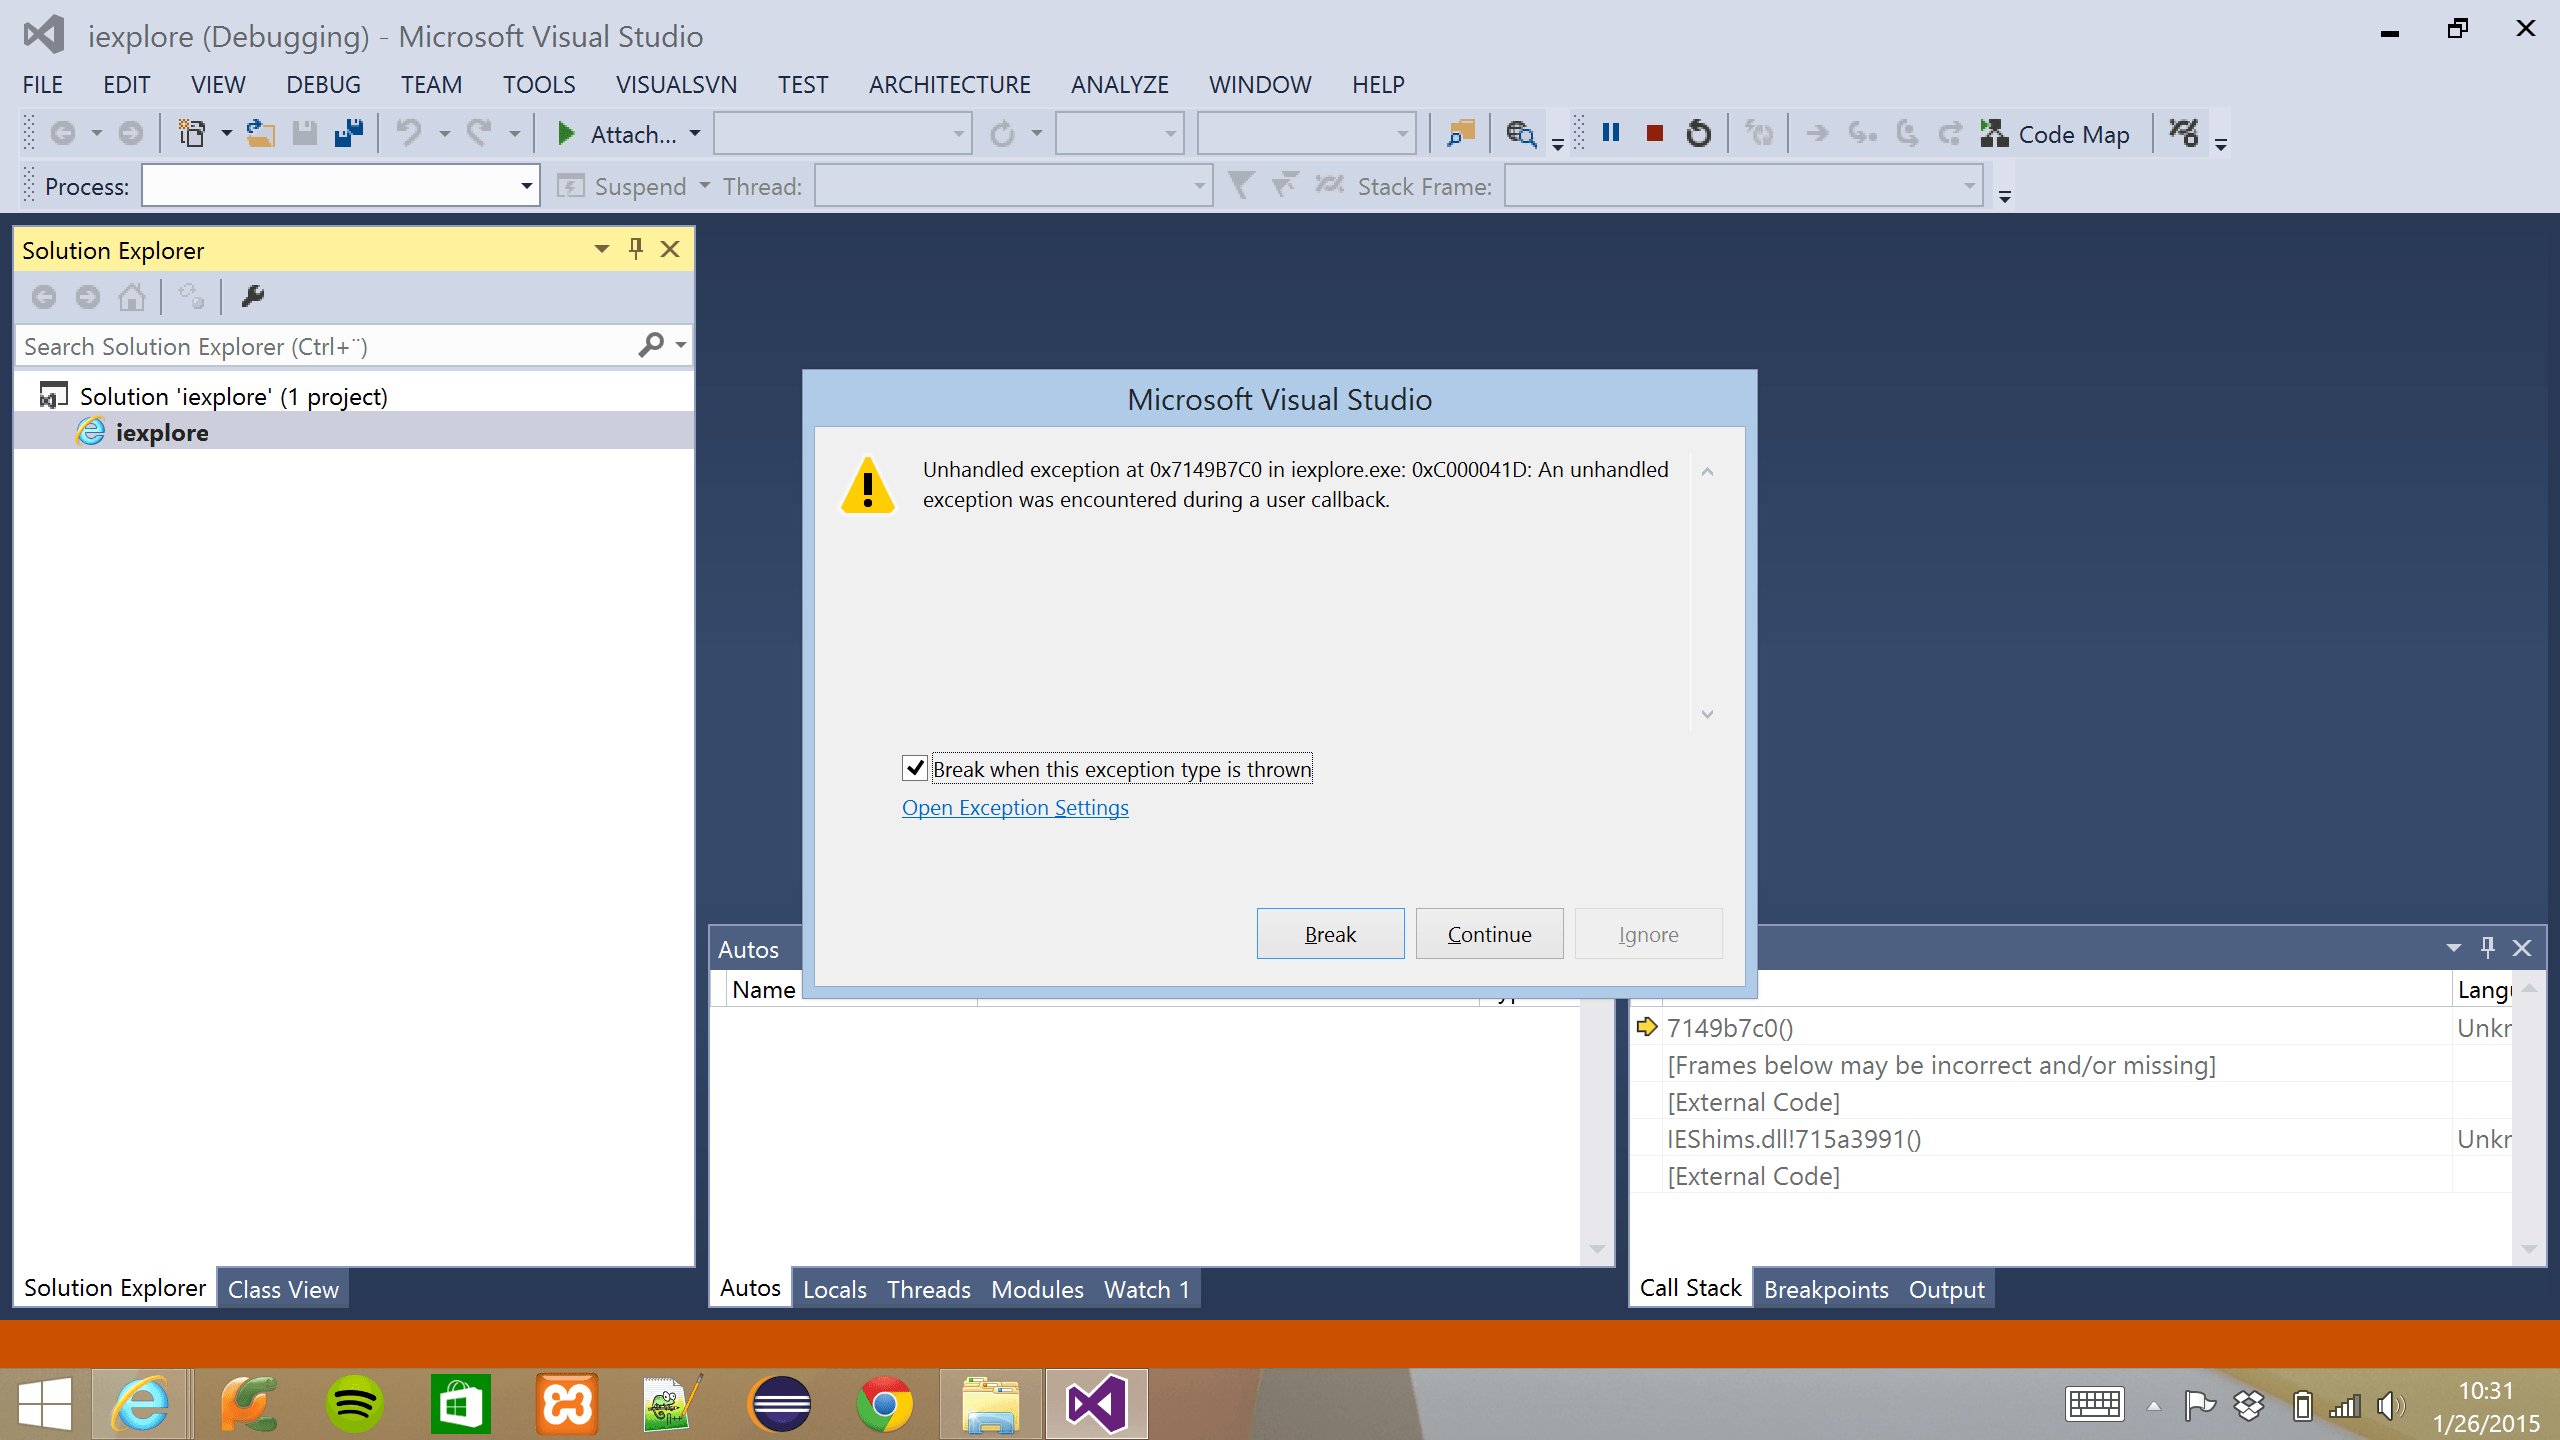This screenshot has height=1440, width=2560.
Task: Click the Solution Explorer properties wrench icon
Action: [252, 296]
